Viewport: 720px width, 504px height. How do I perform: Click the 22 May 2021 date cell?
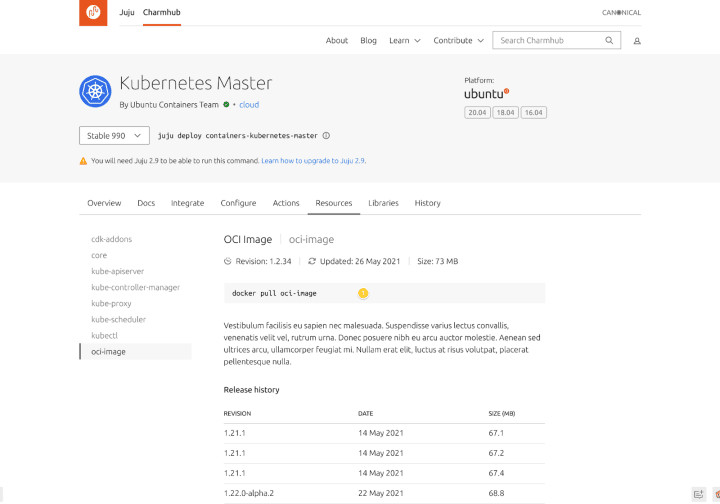pyautogui.click(x=381, y=493)
